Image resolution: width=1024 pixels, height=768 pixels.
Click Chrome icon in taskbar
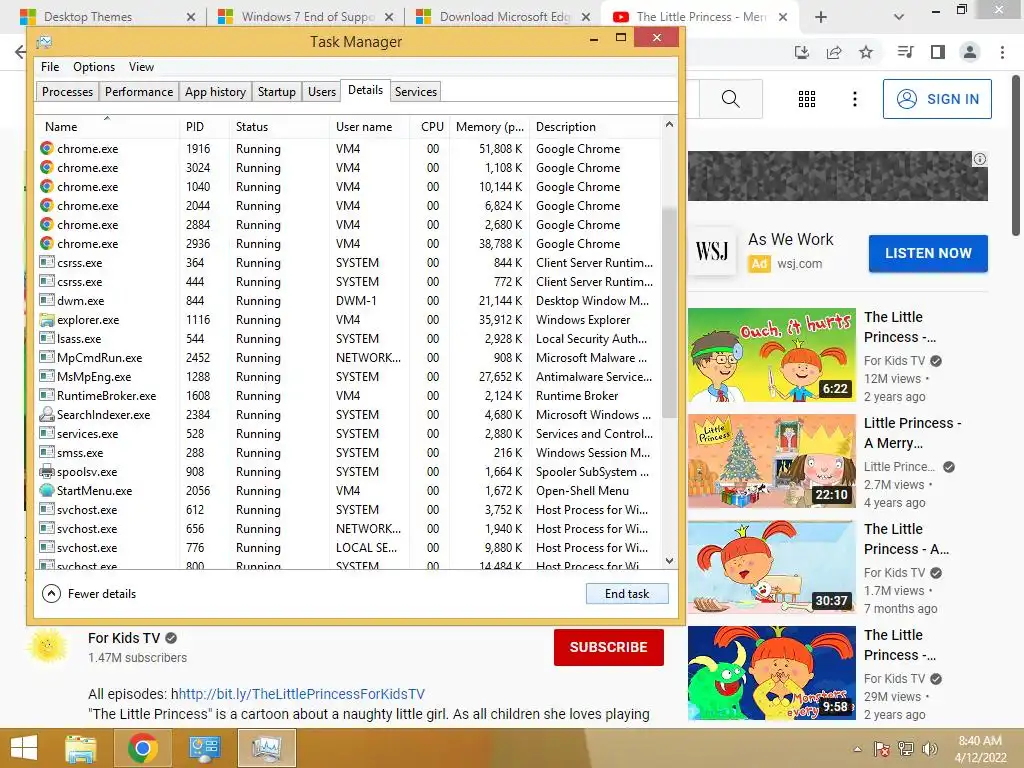[142, 748]
